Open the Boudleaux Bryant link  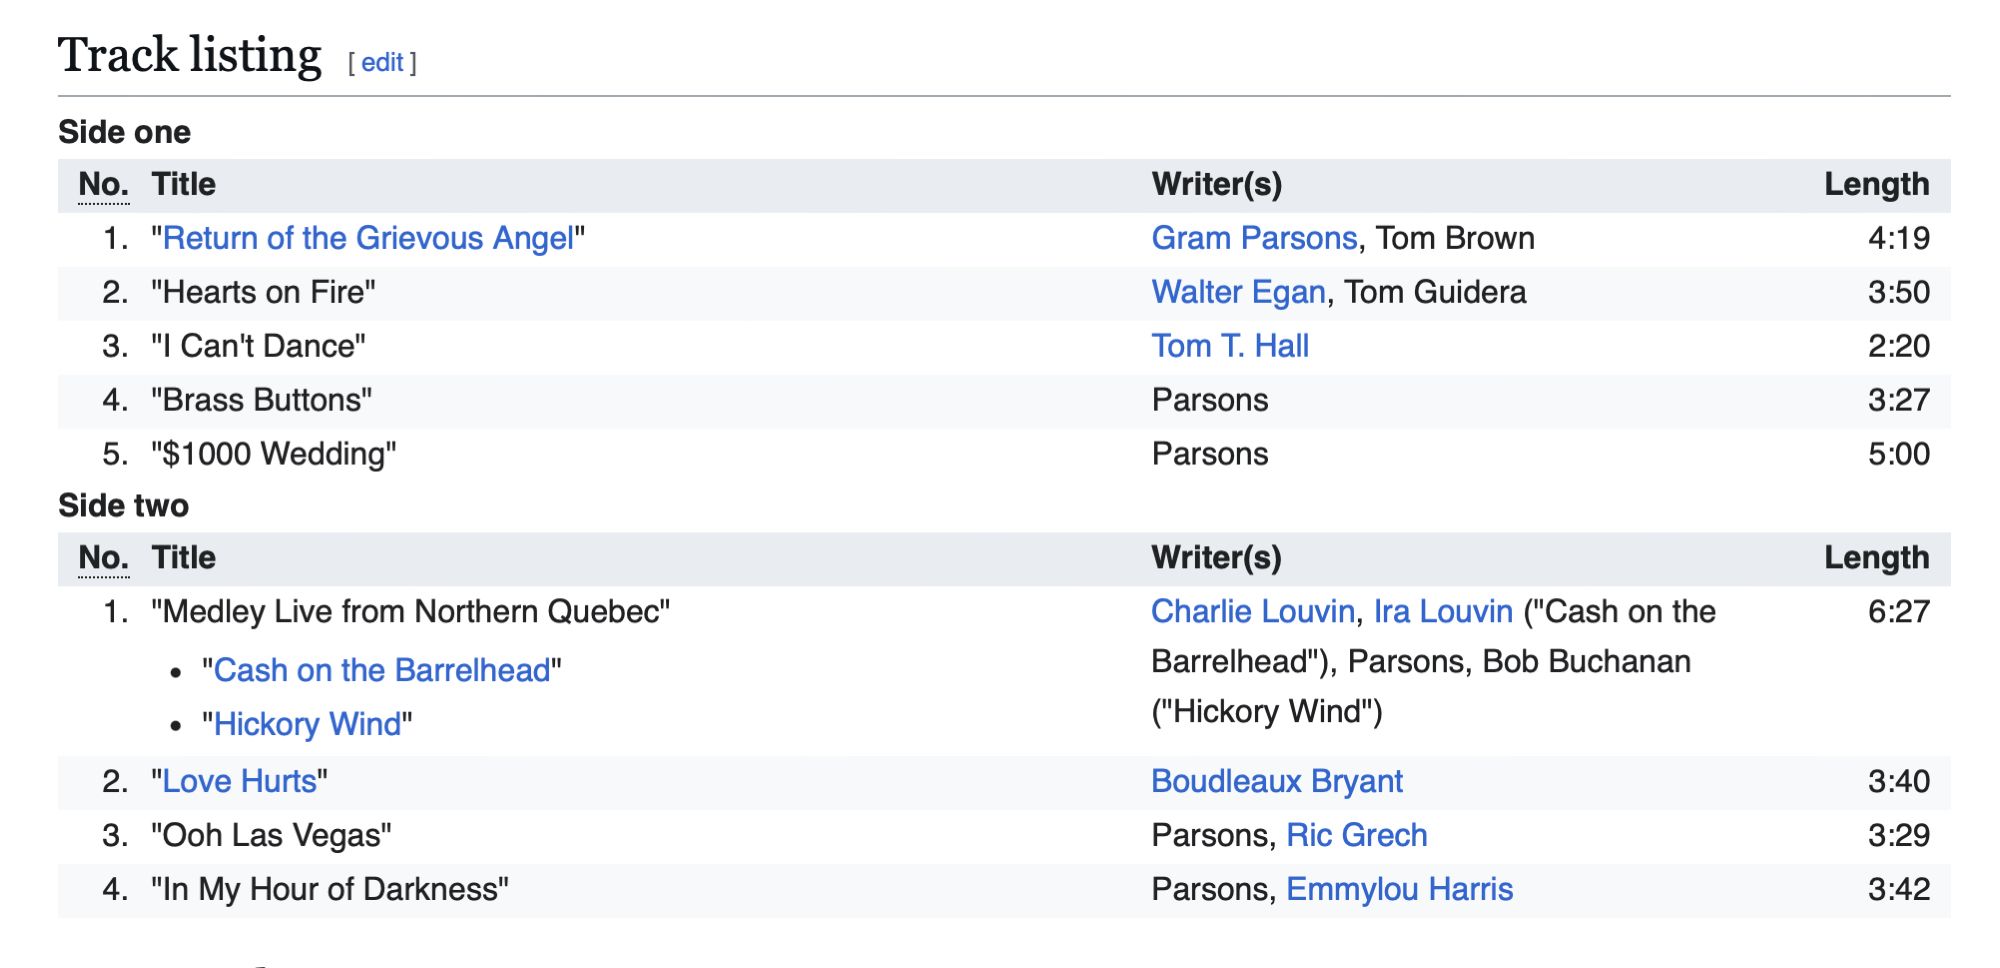click(x=1277, y=781)
